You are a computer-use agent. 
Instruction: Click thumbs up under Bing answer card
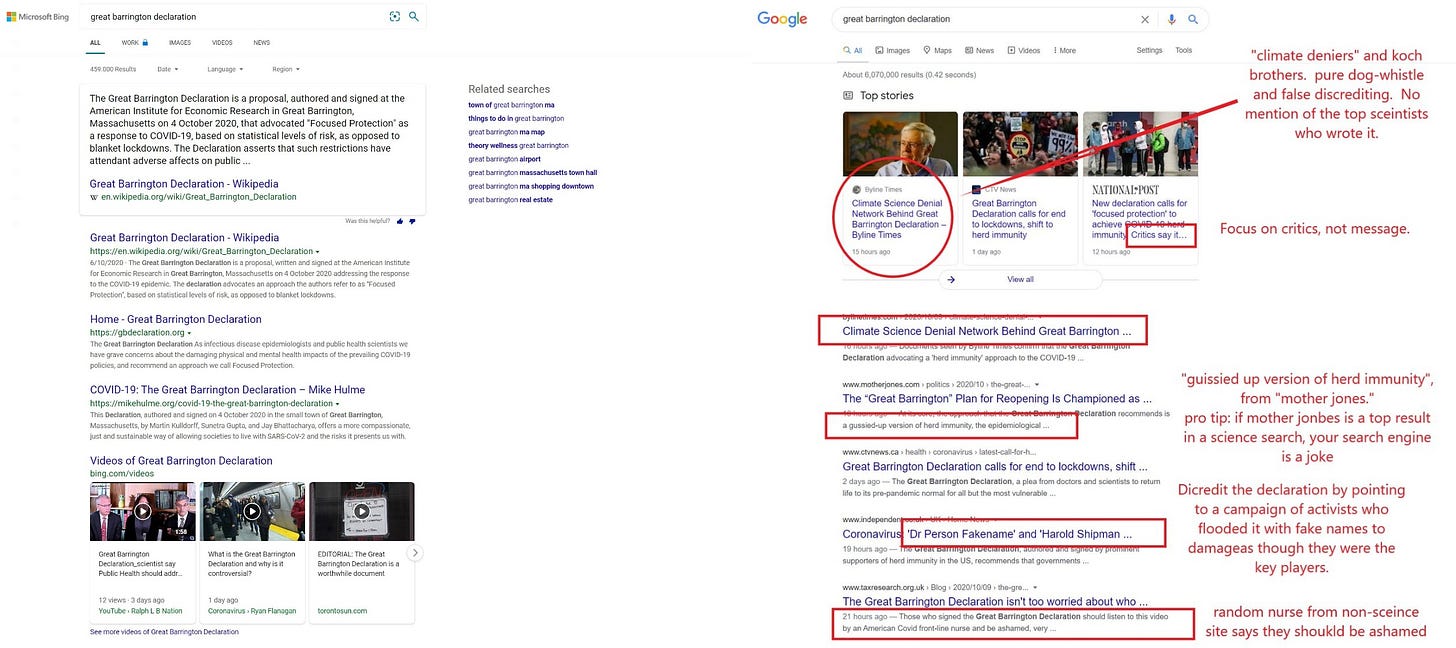point(400,221)
